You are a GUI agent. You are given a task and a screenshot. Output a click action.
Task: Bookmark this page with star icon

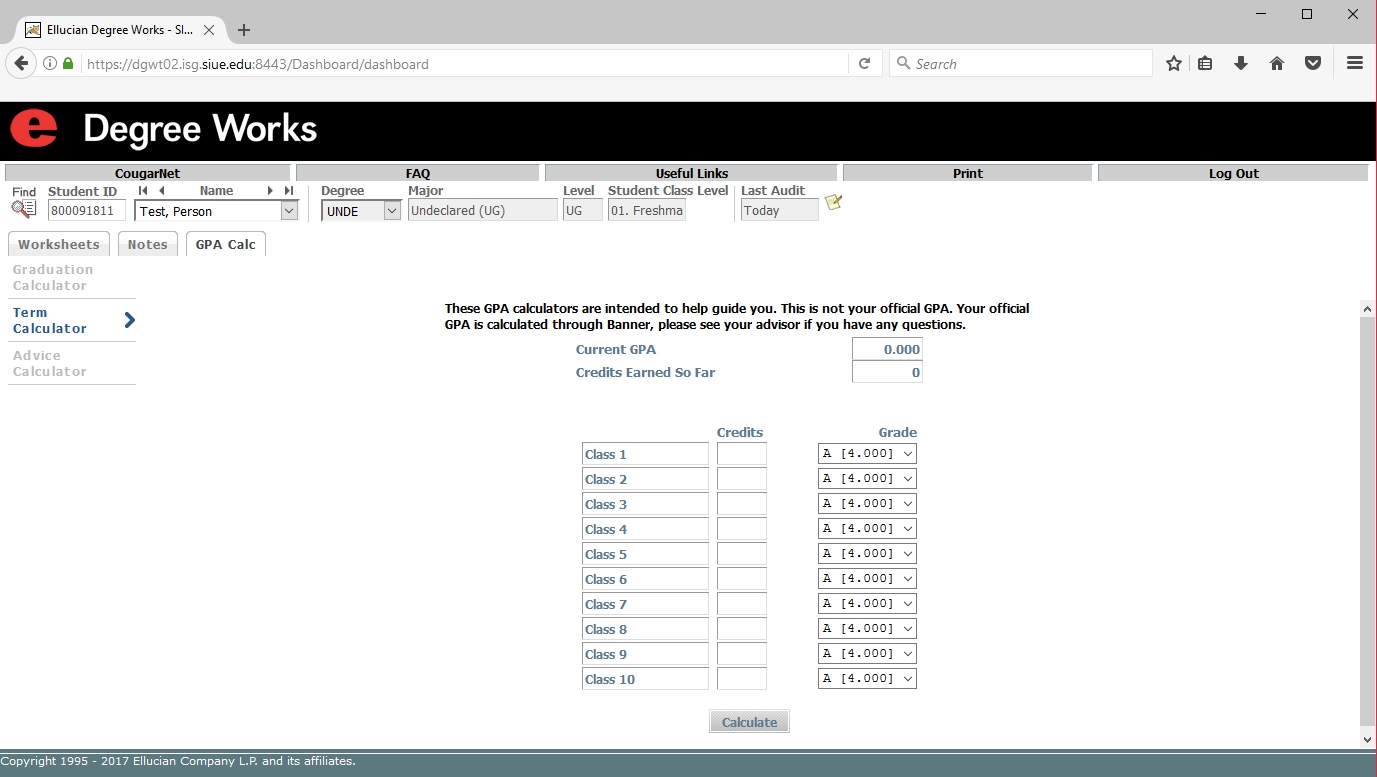(1174, 64)
